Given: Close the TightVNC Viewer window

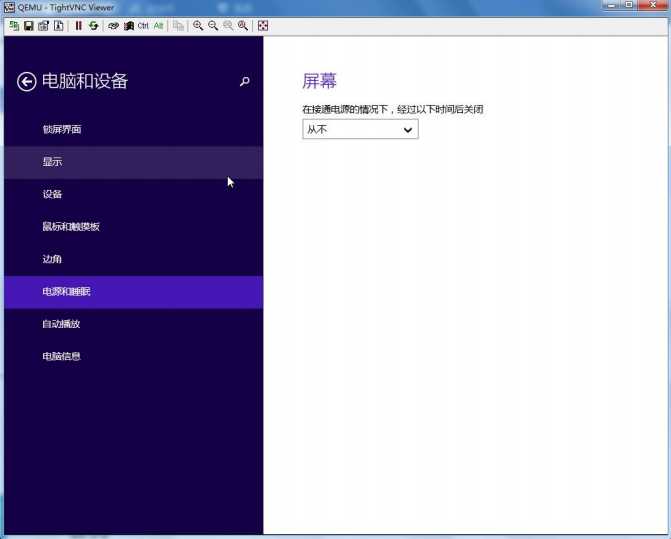Looking at the screenshot, I should tap(653, 5).
